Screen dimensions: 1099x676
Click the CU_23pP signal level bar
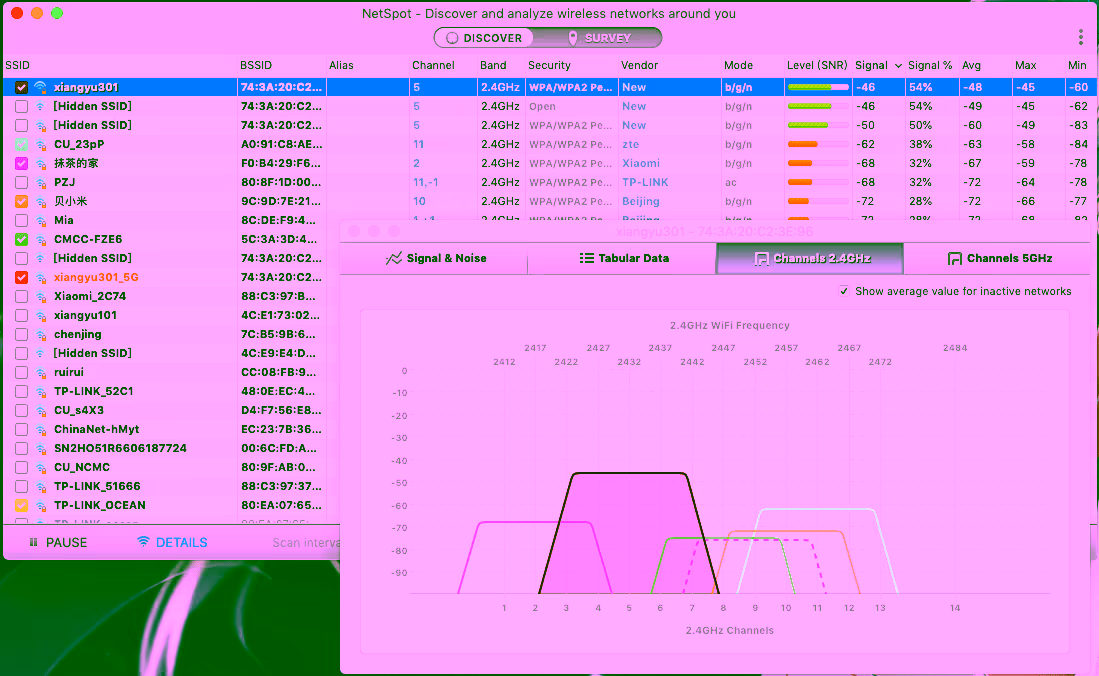click(x=818, y=144)
